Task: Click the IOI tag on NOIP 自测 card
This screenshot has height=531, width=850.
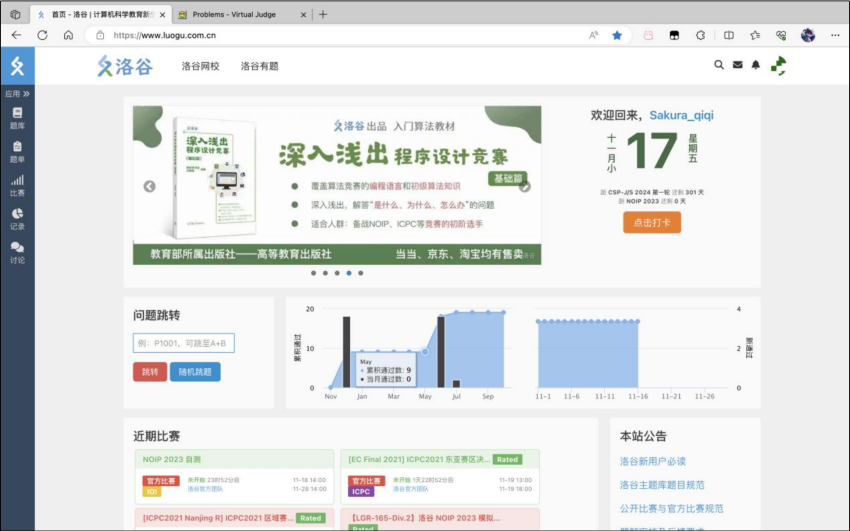Action: pyautogui.click(x=152, y=491)
